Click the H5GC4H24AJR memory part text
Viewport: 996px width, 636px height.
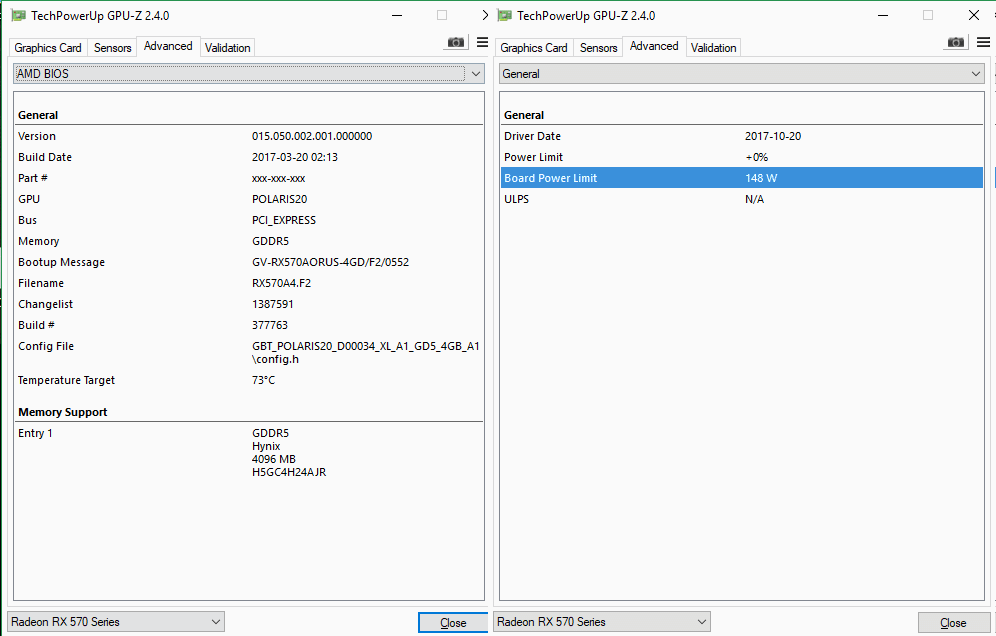pyautogui.click(x=289, y=472)
